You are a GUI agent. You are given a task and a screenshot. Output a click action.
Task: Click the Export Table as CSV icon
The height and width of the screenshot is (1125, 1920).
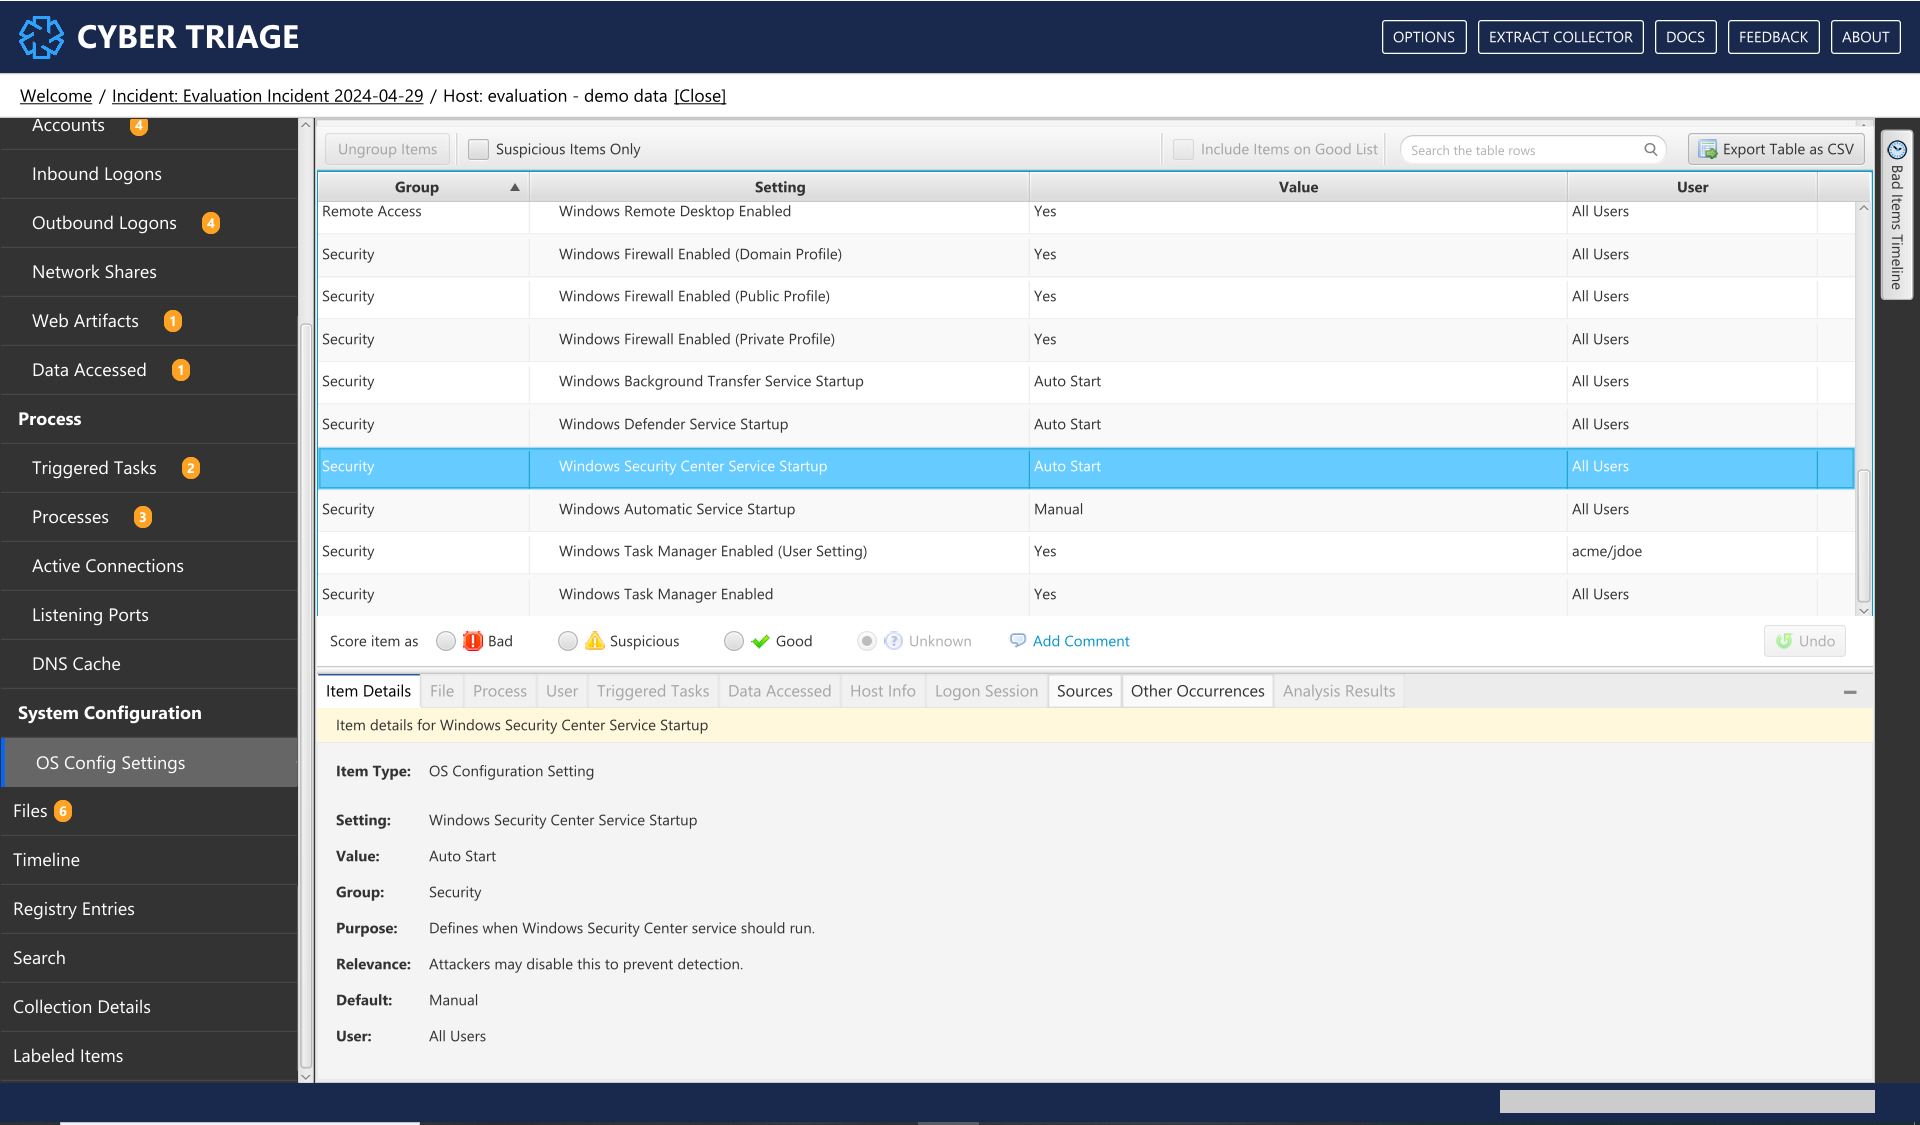coord(1707,150)
